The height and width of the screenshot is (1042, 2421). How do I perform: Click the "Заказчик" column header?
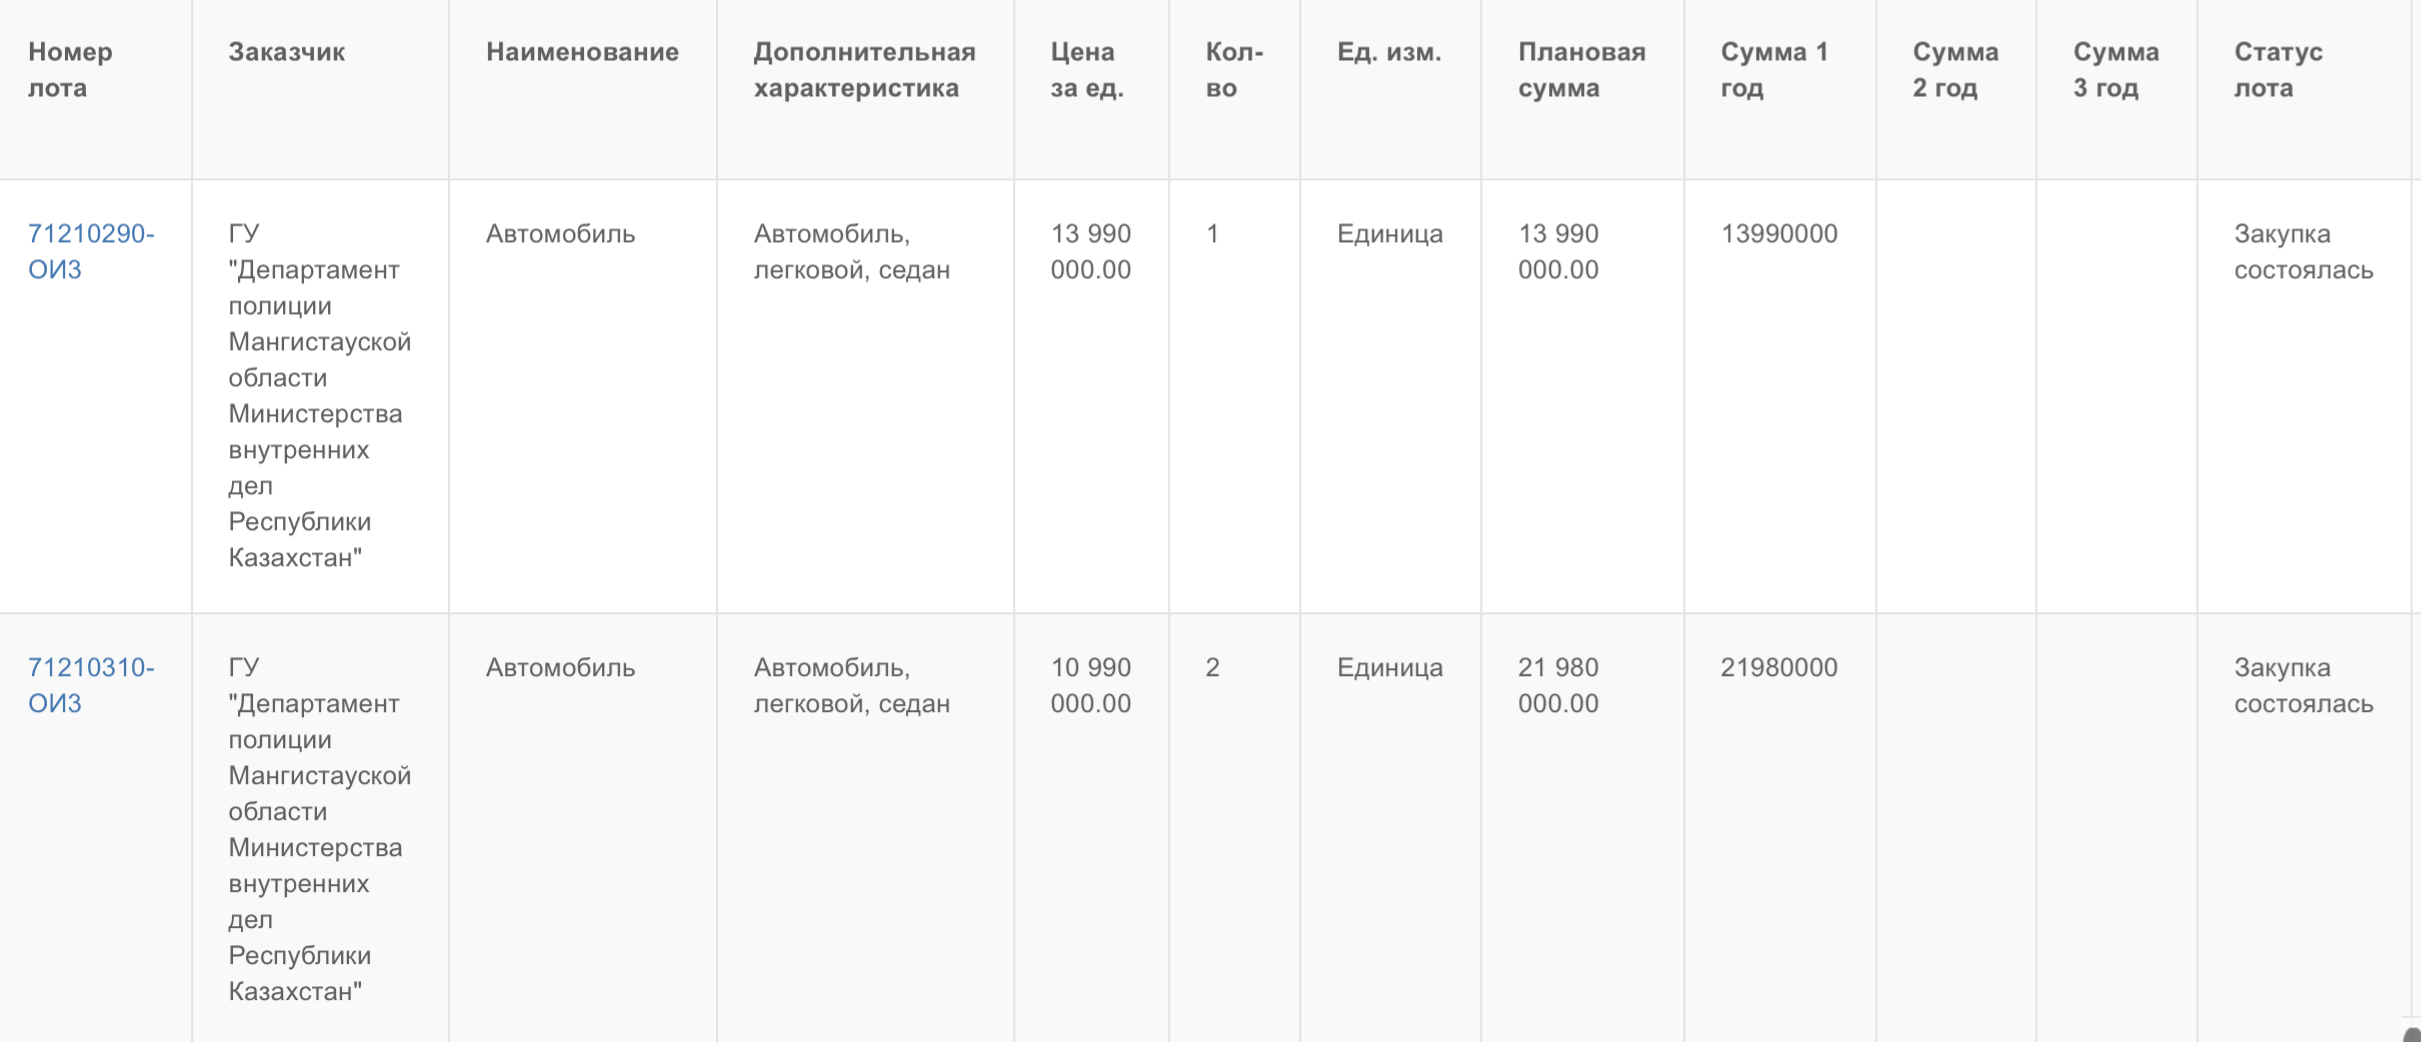pos(286,52)
